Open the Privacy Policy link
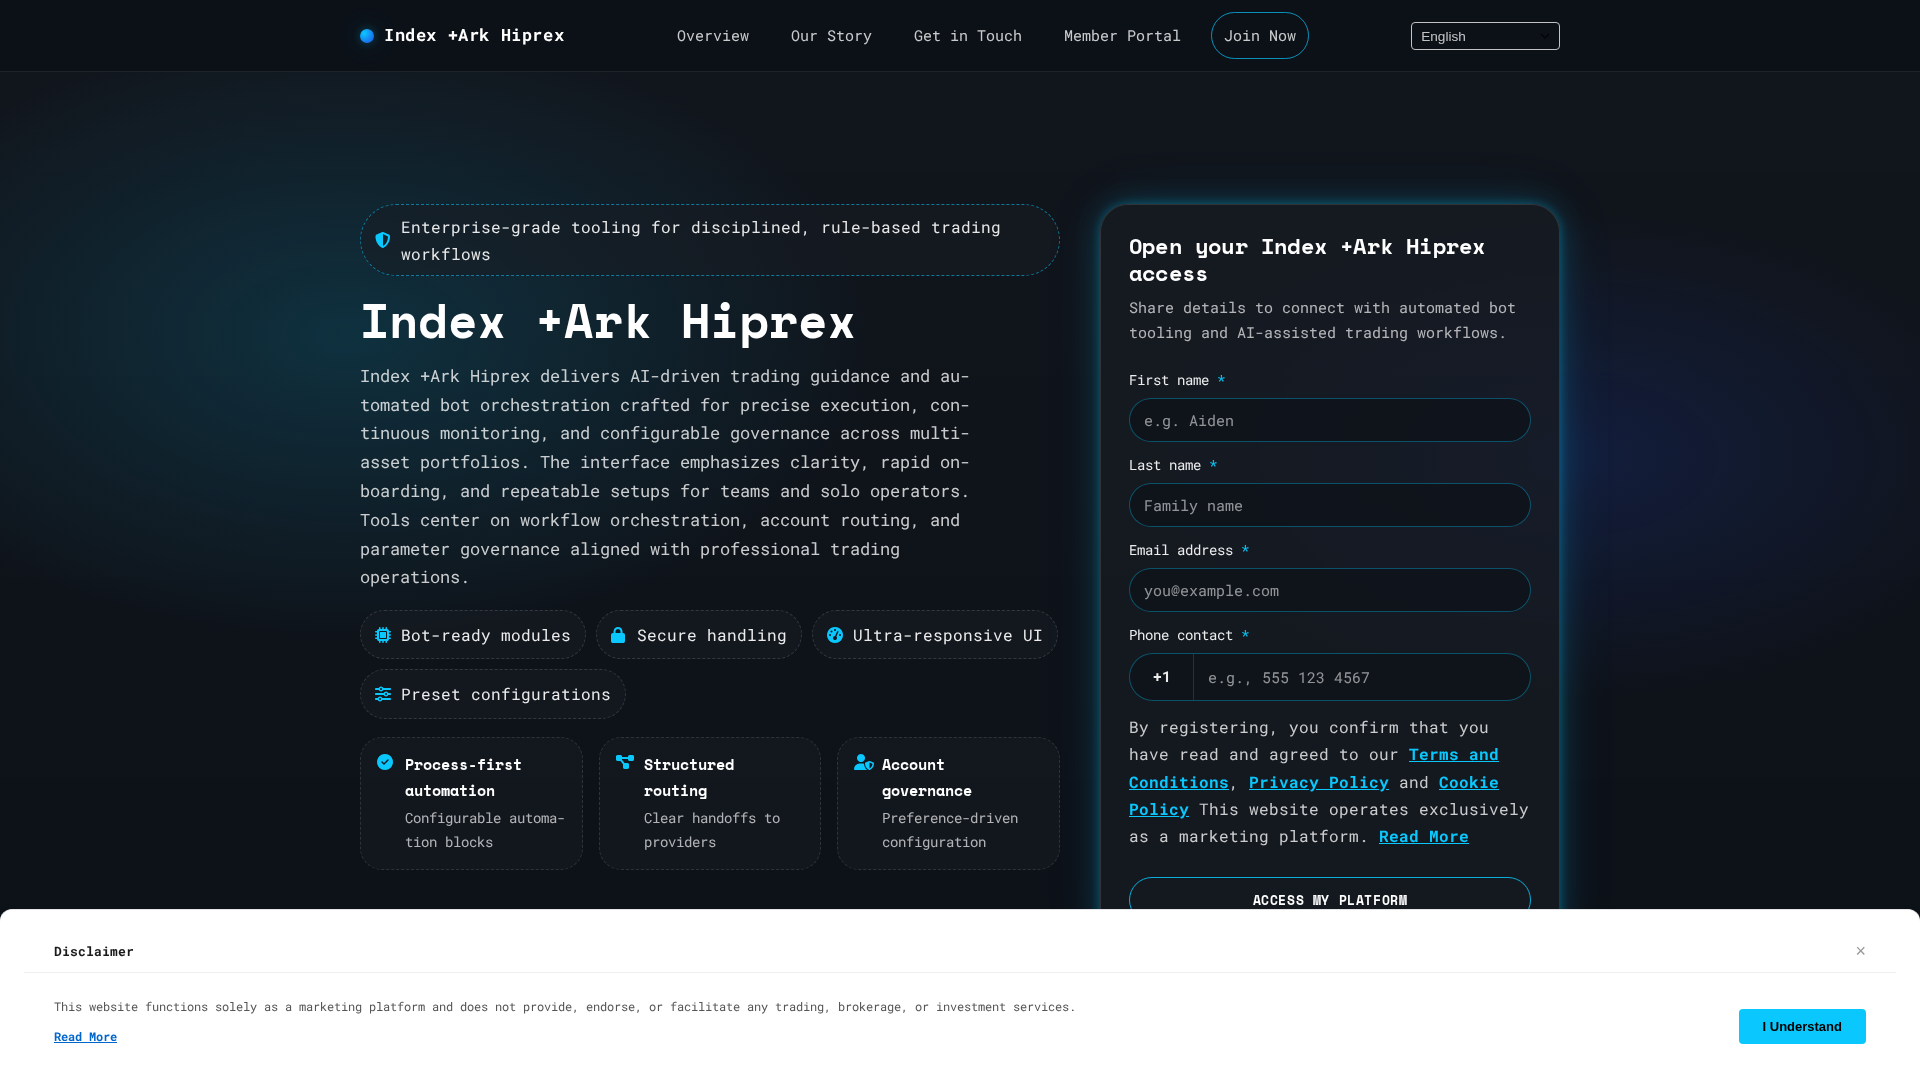Screen dimensions: 1920x1080 (1319, 782)
